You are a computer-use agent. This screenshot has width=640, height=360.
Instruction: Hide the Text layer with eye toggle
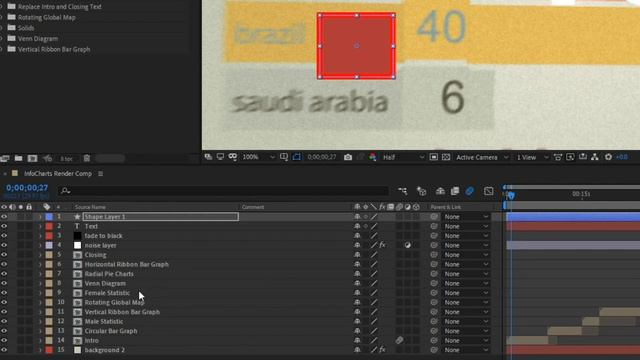(4, 226)
